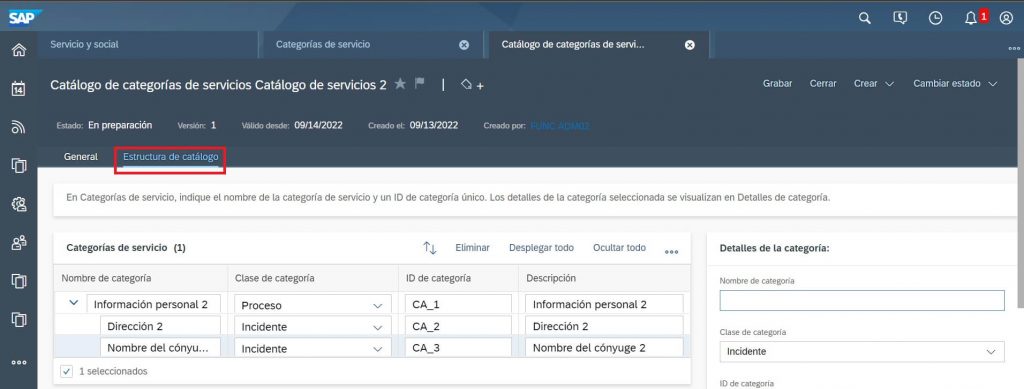
Task: Close the Catálogo de categorías de servi... tab
Action: [690, 44]
